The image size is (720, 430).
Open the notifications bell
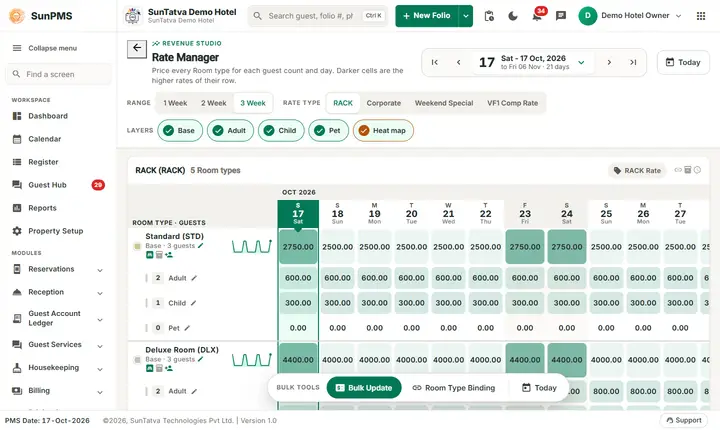[x=537, y=16]
